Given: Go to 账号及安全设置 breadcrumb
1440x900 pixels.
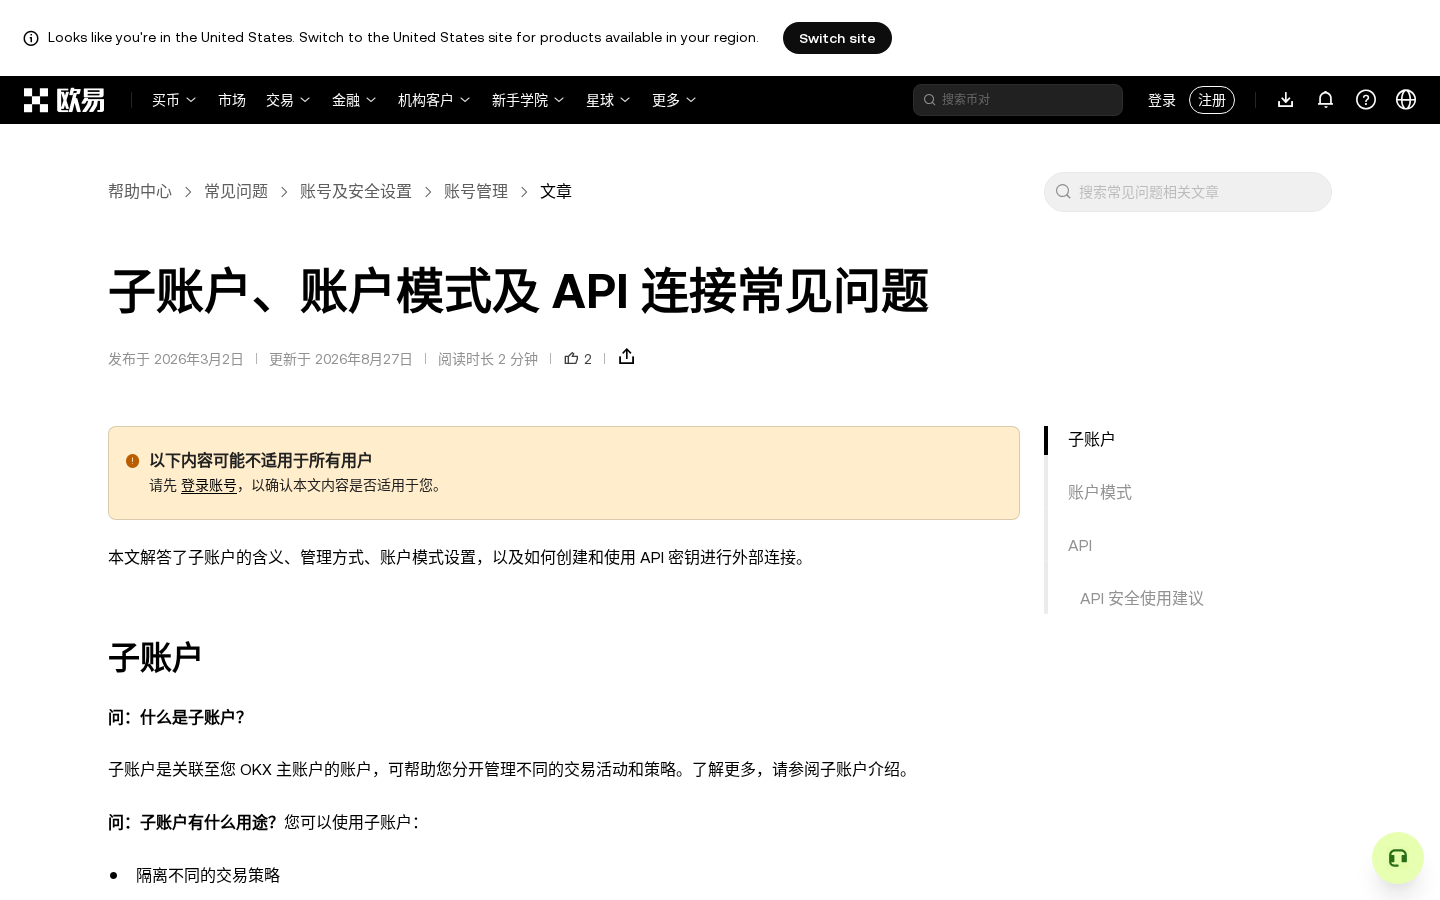Looking at the screenshot, I should click(x=356, y=191).
